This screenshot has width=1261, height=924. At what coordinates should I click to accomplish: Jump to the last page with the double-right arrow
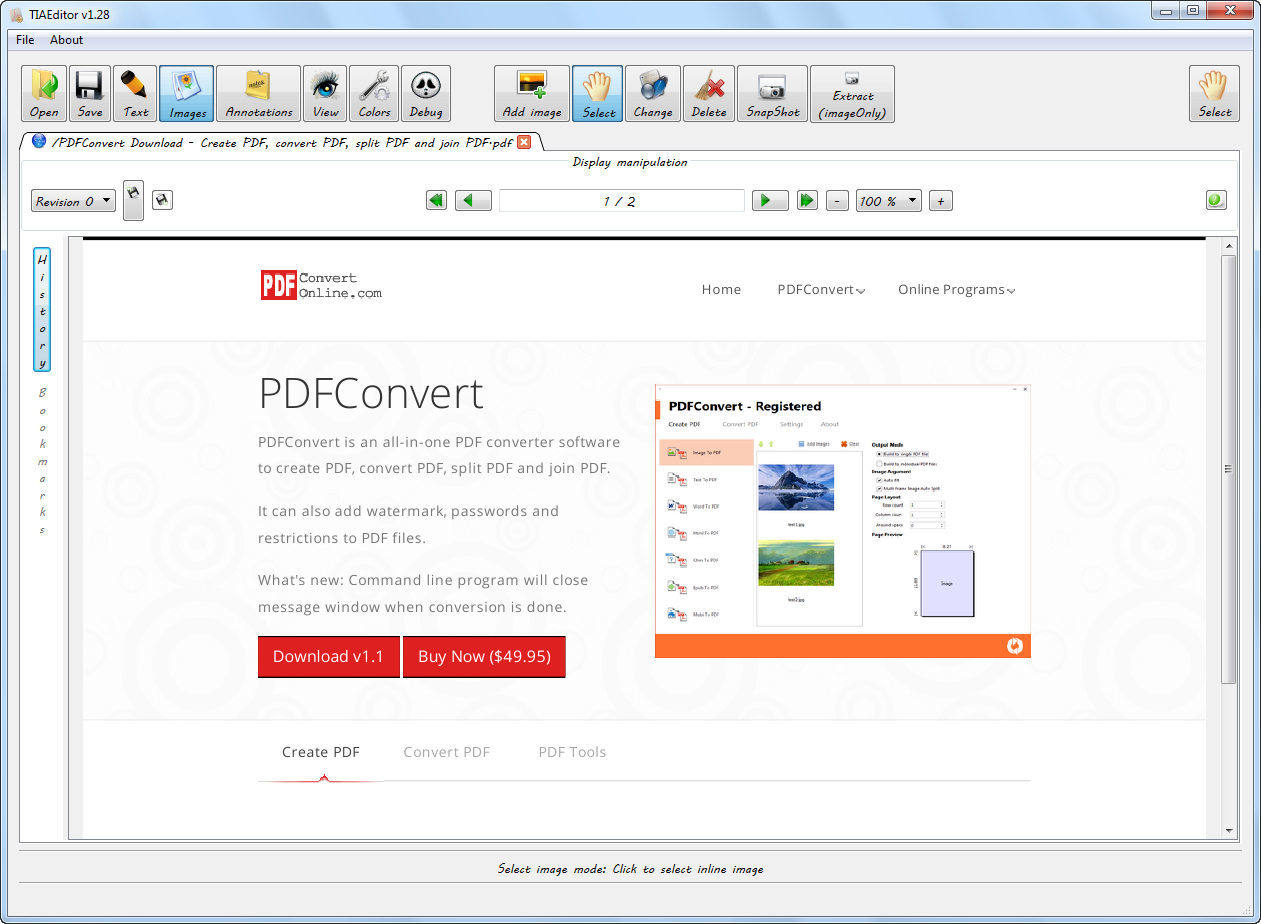807,201
